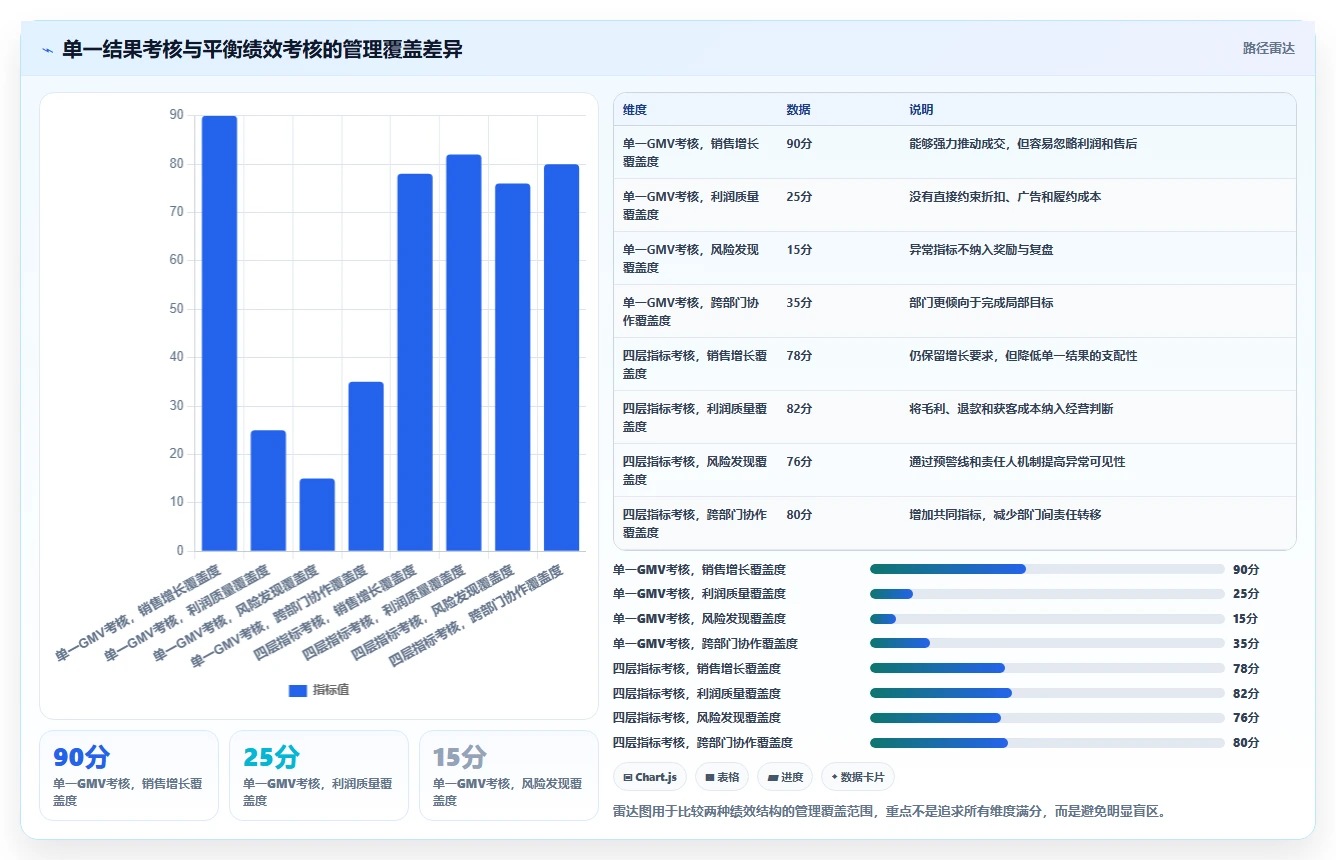Screen dimensions: 1336x860
Task: Click the Chart.js tag chip
Action: (x=650, y=777)
